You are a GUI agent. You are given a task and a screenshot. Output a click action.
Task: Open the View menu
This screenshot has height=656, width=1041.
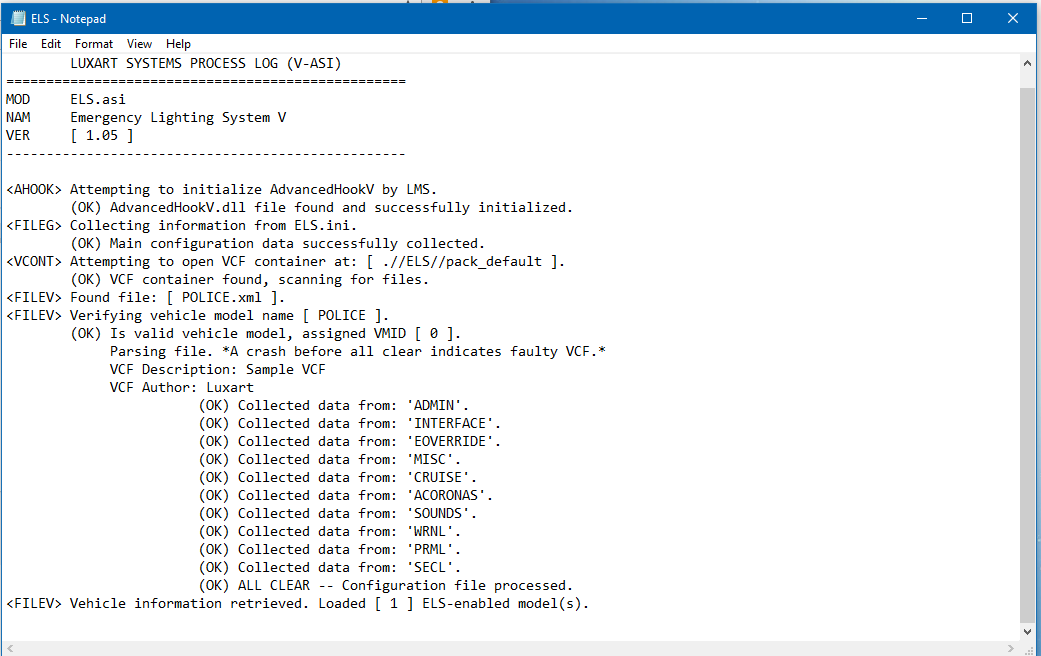pyautogui.click(x=140, y=44)
